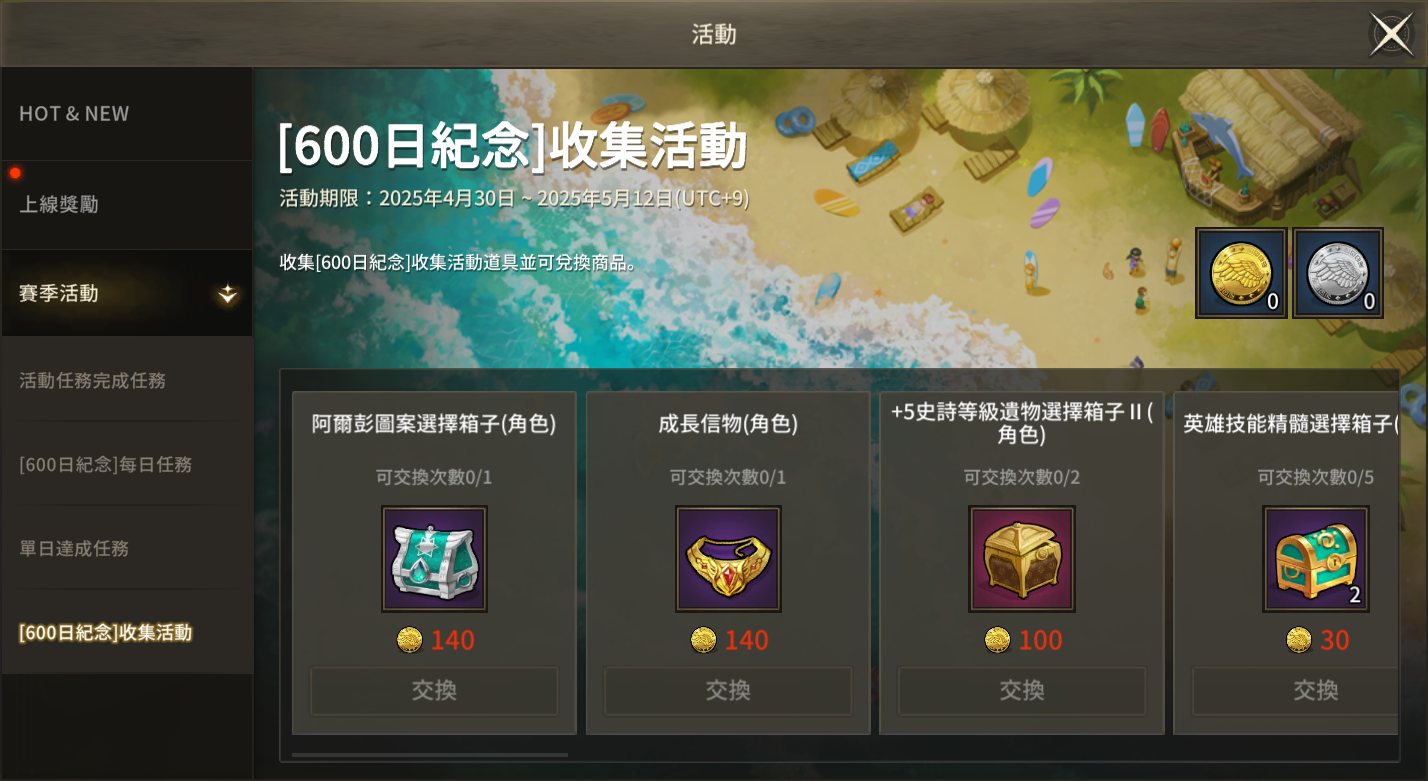Click the horizontal scrollbar under item list
Viewport: 1428px width, 781px height.
[430, 755]
